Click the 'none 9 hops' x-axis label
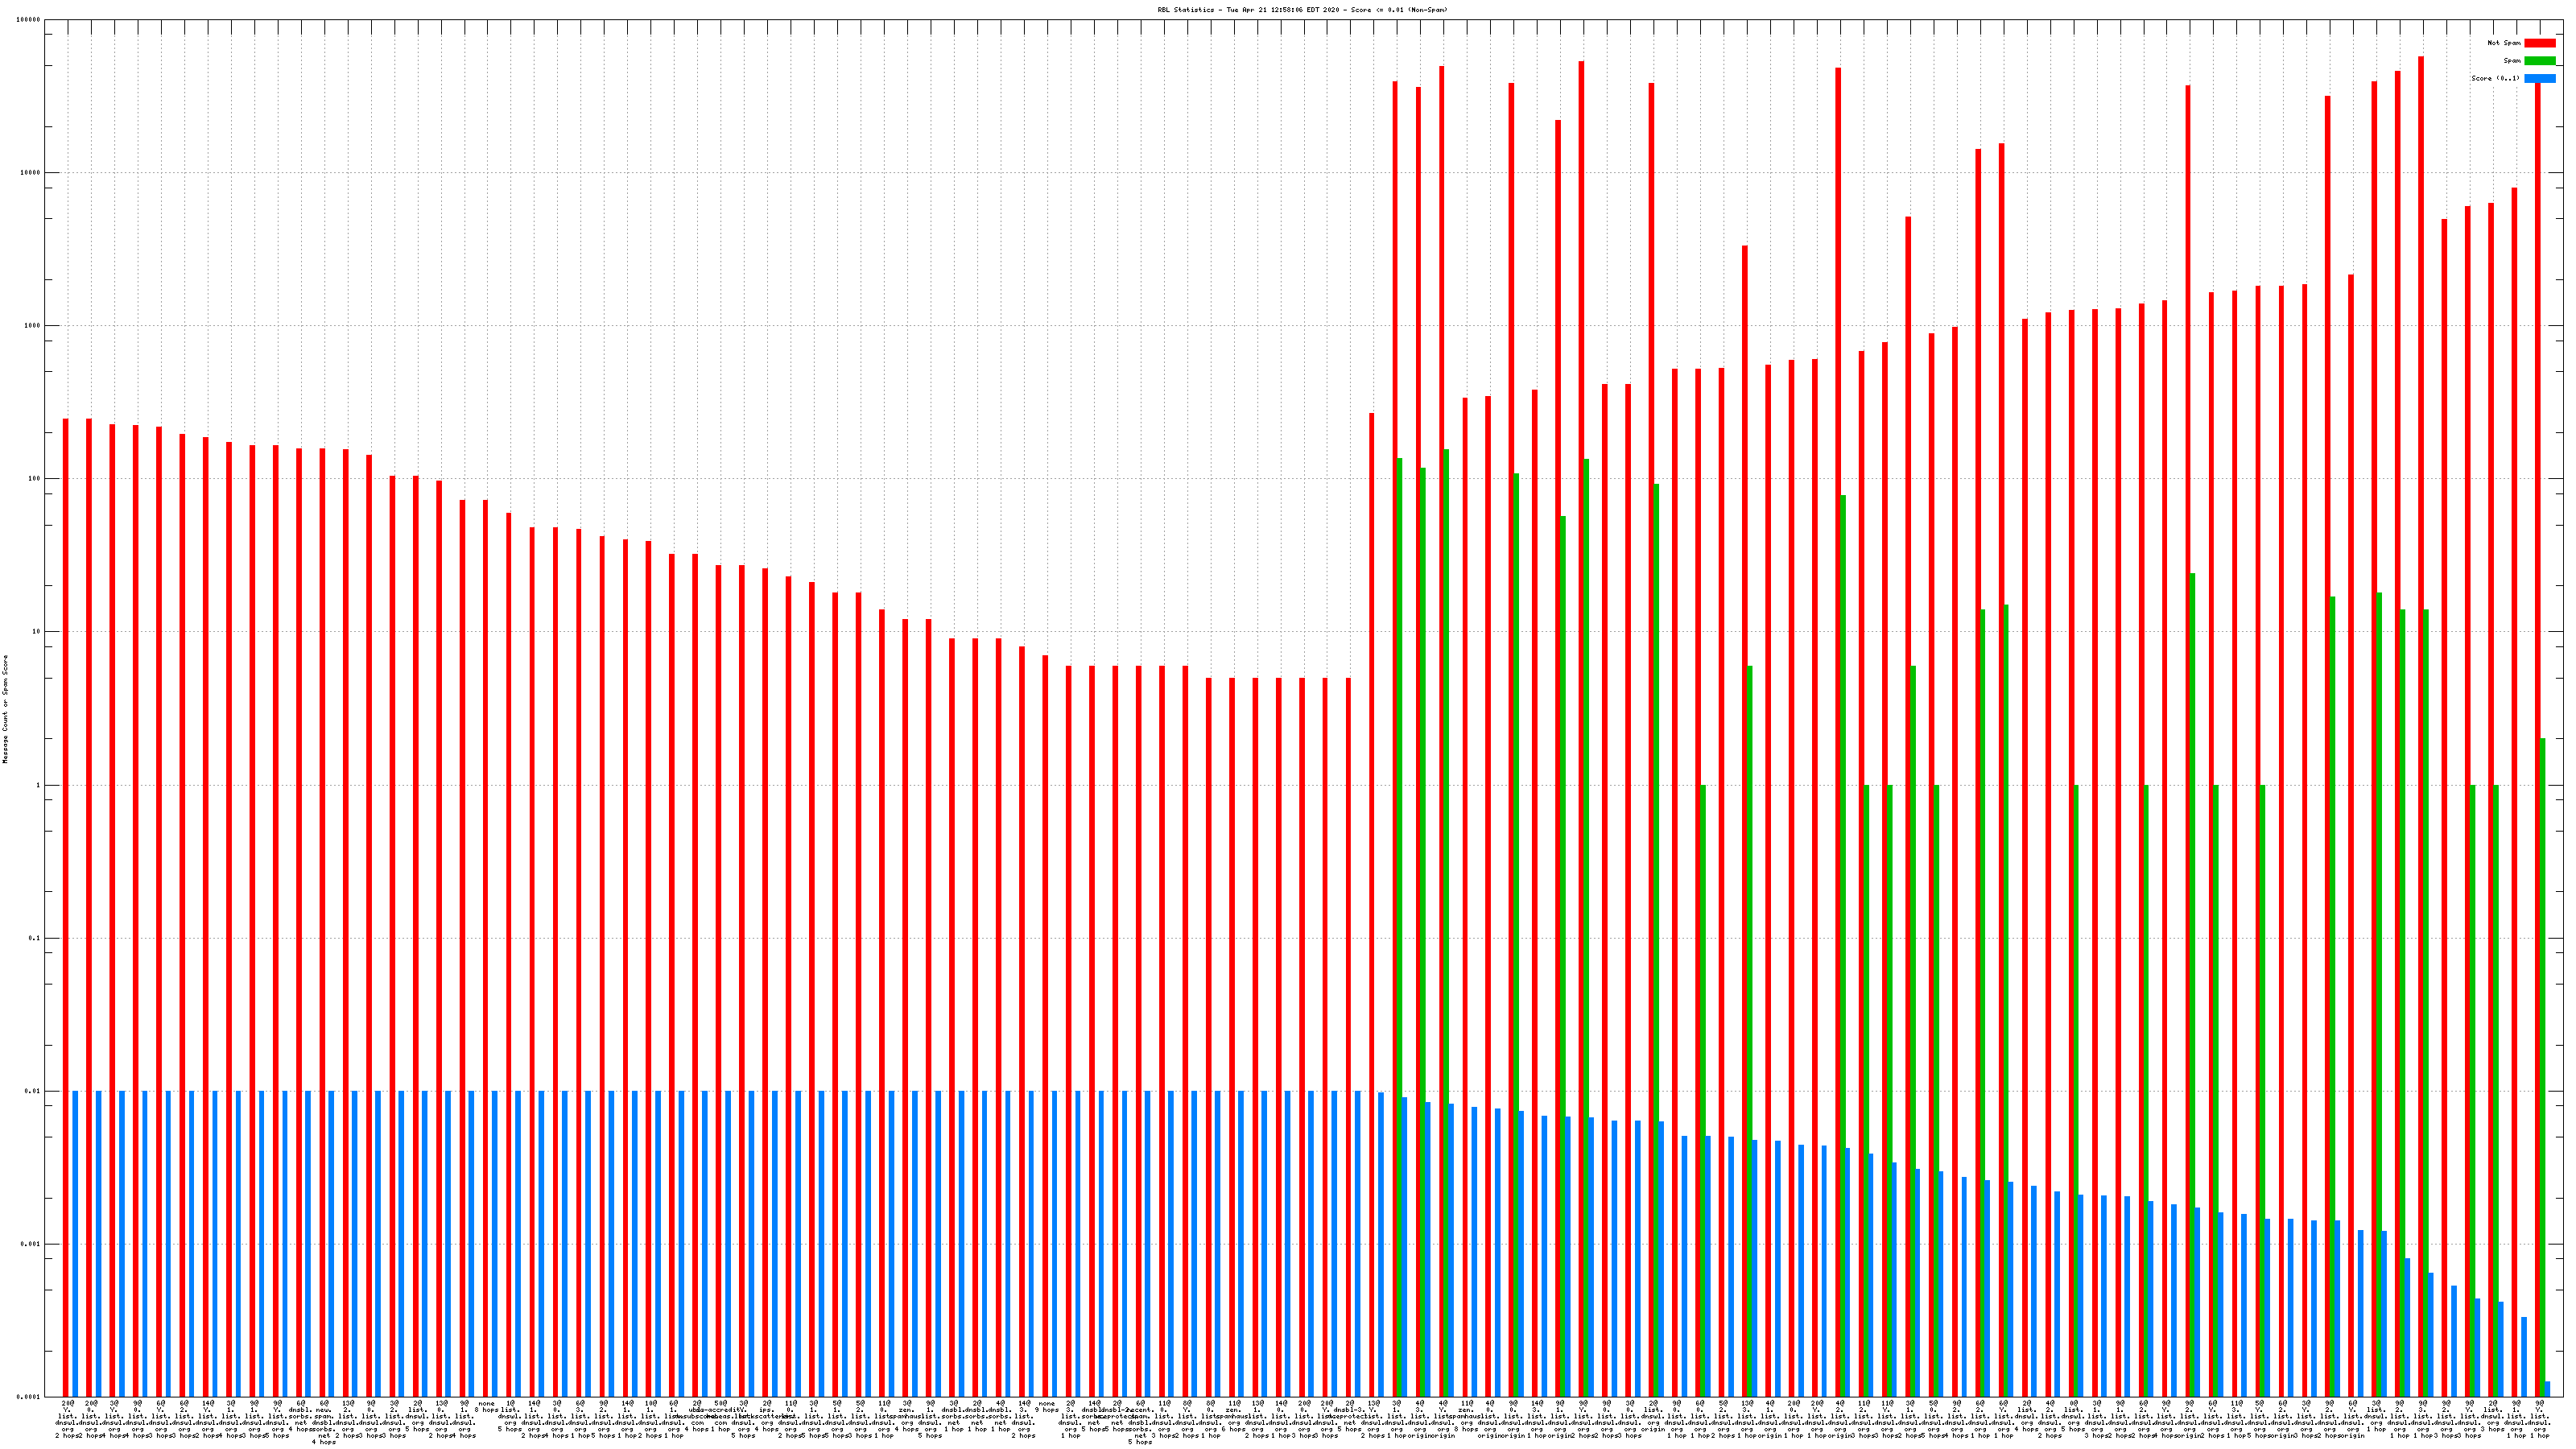The width and height of the screenshot is (2576, 1449). coord(1046,1407)
